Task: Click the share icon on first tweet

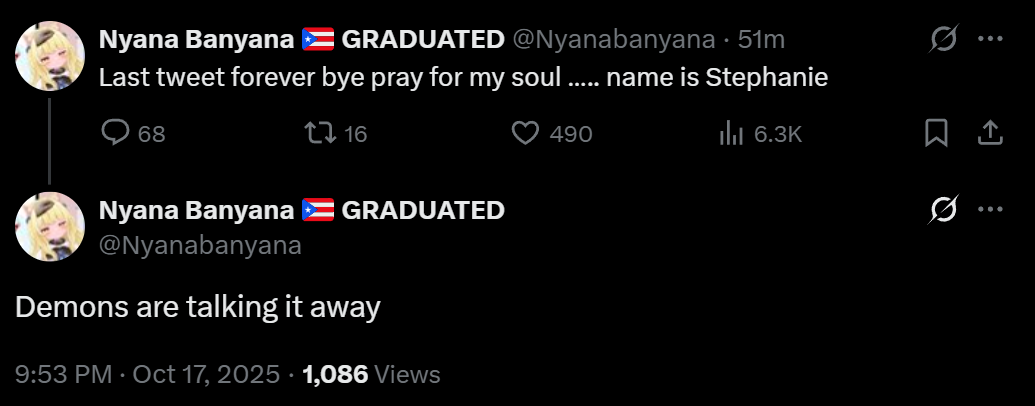Action: [988, 133]
